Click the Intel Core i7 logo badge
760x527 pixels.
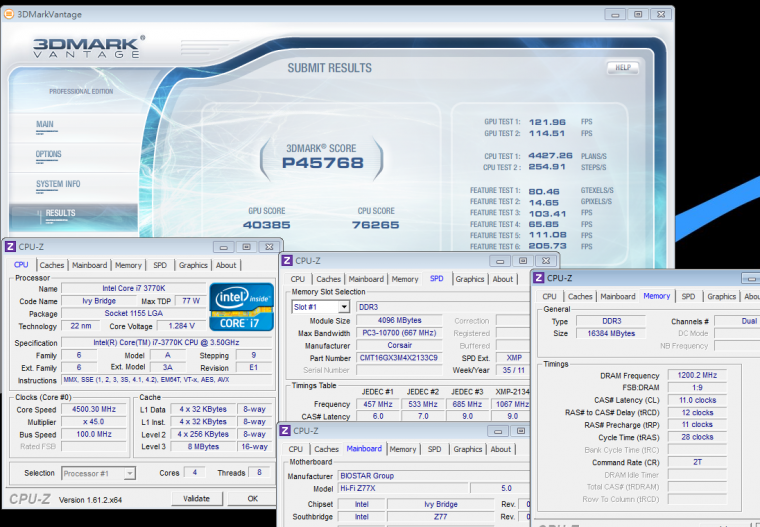tap(241, 308)
